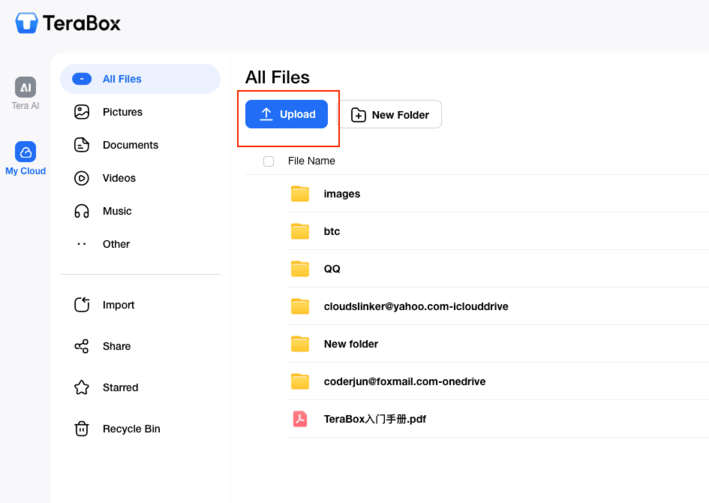Click the Pictures sidebar icon

pyautogui.click(x=82, y=112)
